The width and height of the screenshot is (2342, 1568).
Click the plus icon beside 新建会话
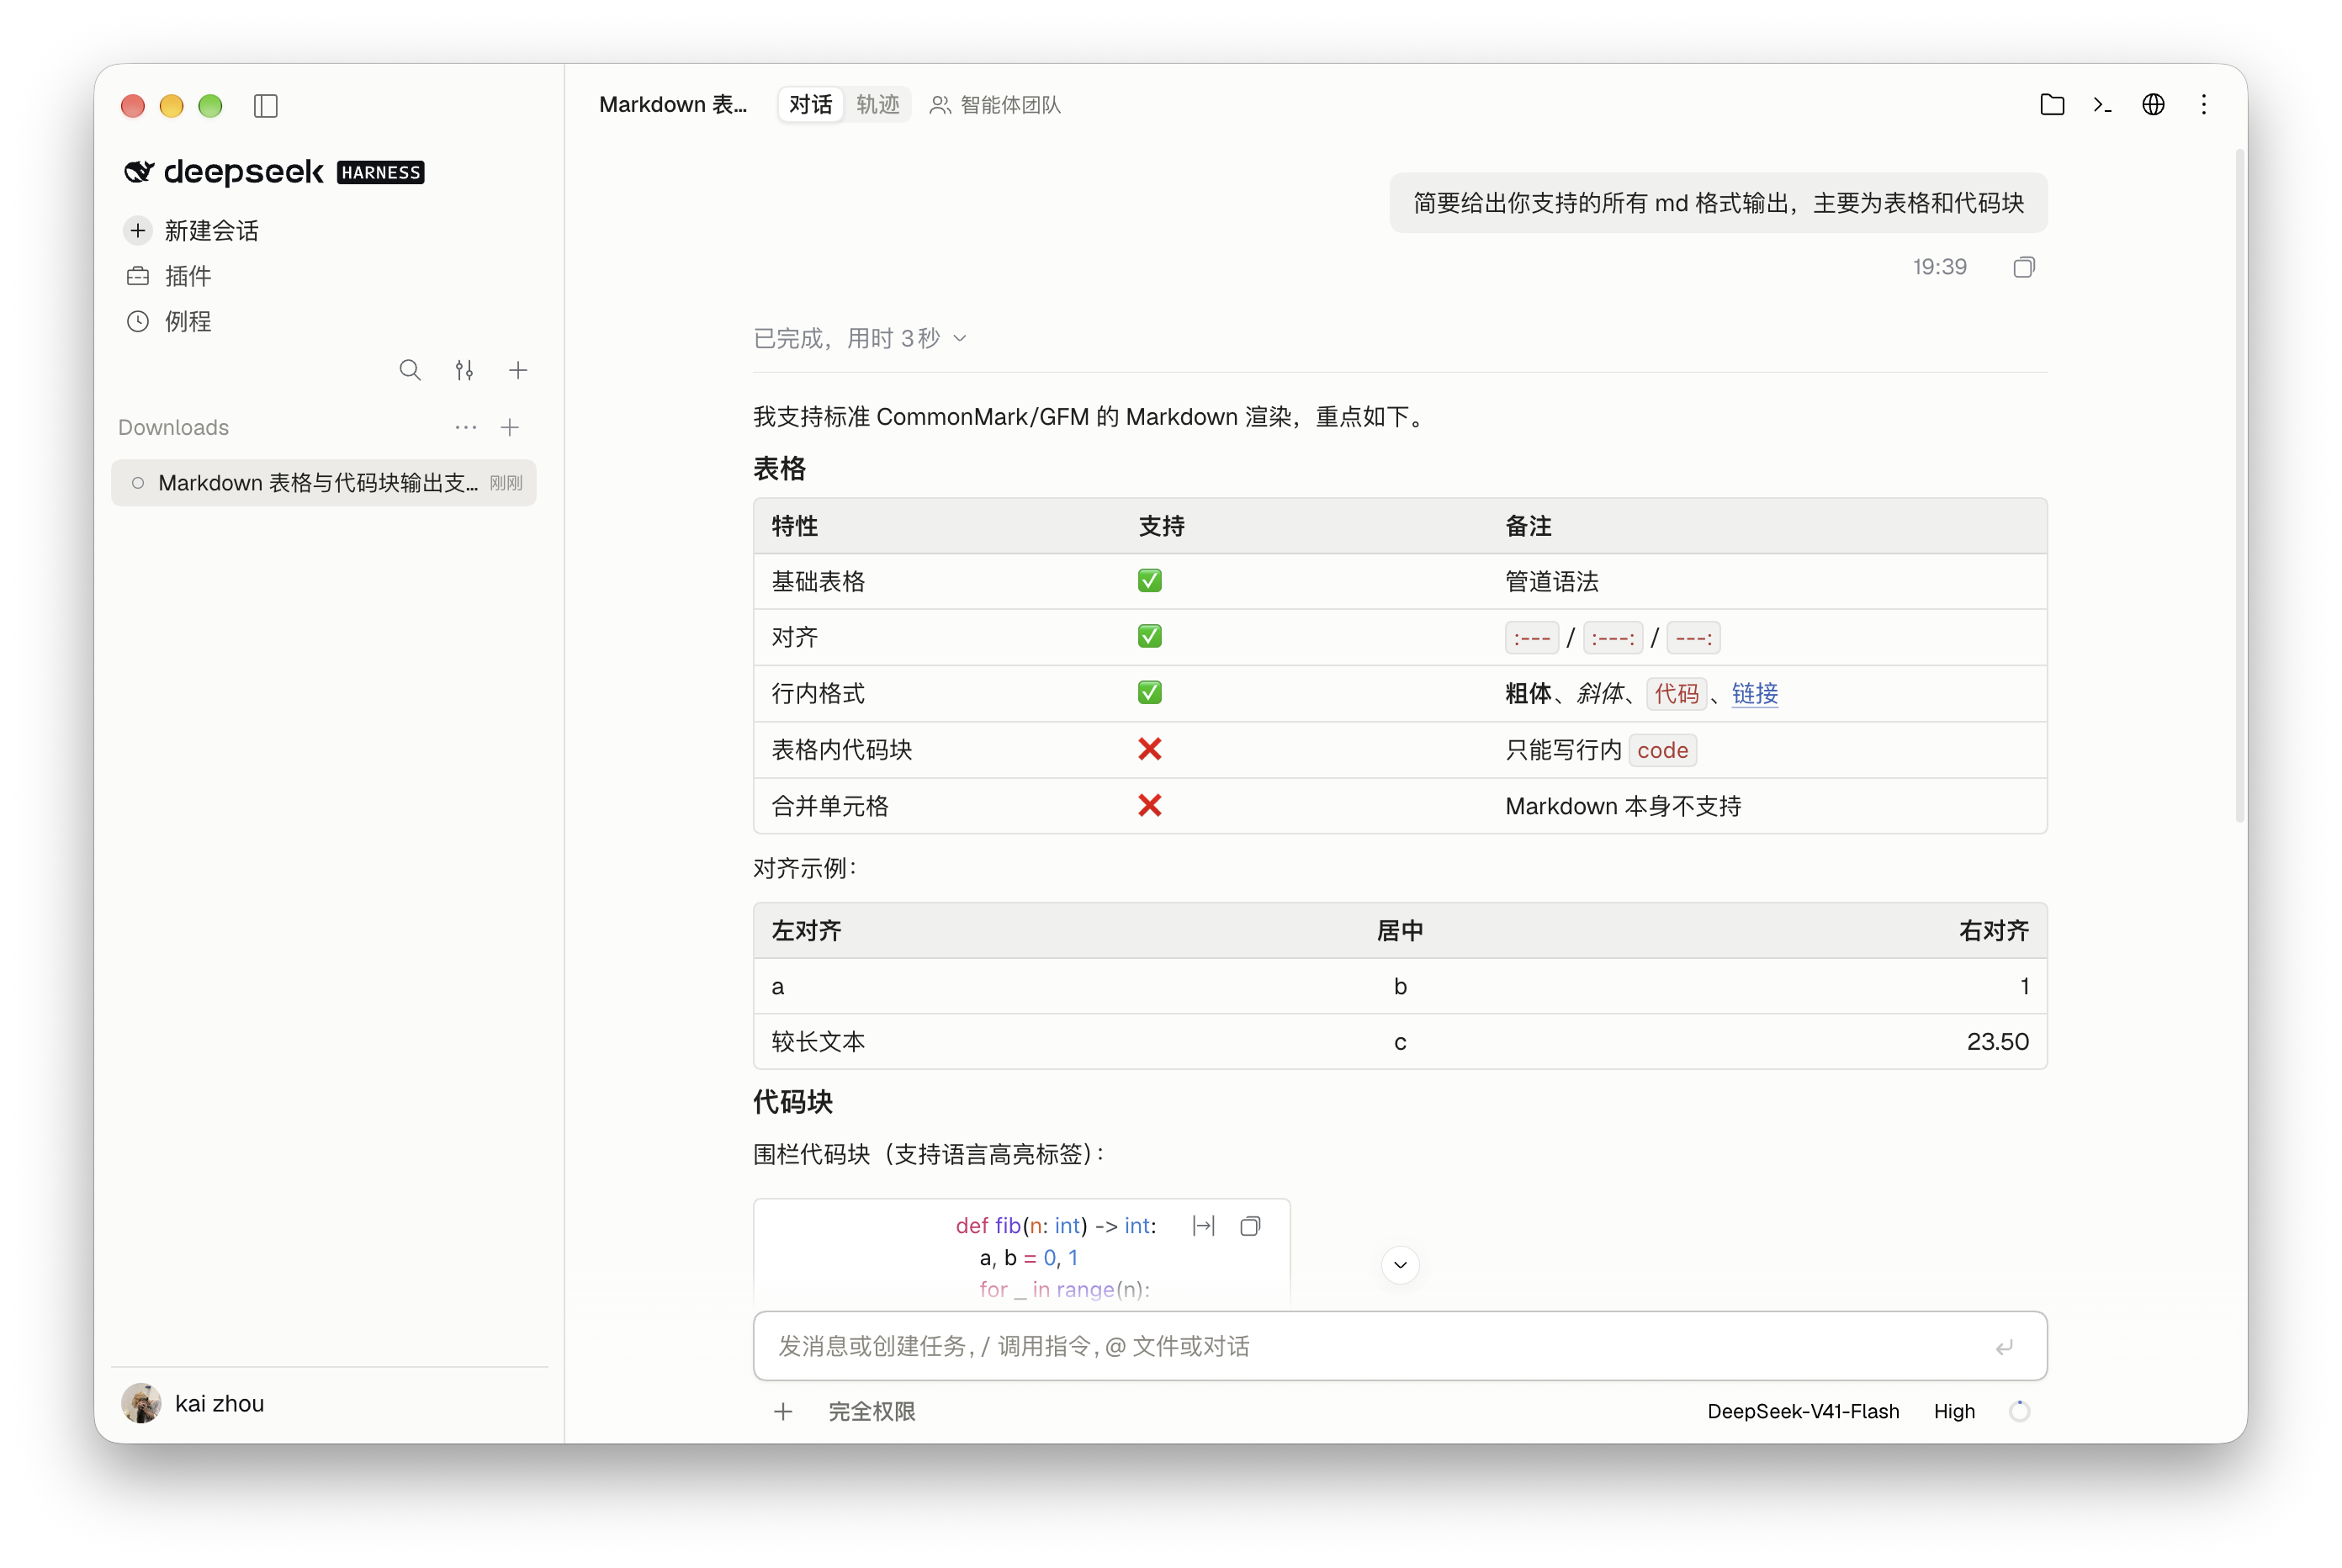138,231
